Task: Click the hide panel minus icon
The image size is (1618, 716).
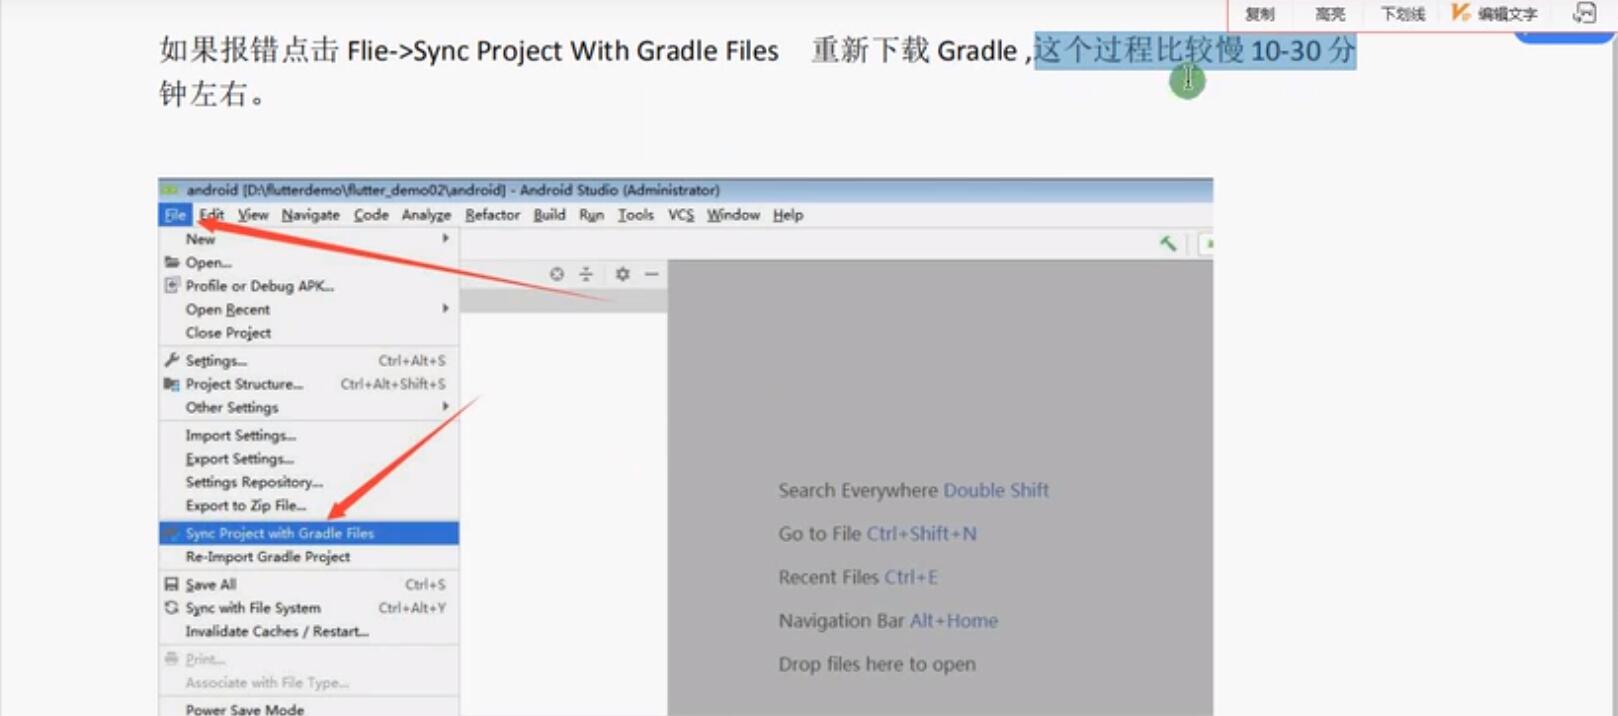Action: coord(652,274)
